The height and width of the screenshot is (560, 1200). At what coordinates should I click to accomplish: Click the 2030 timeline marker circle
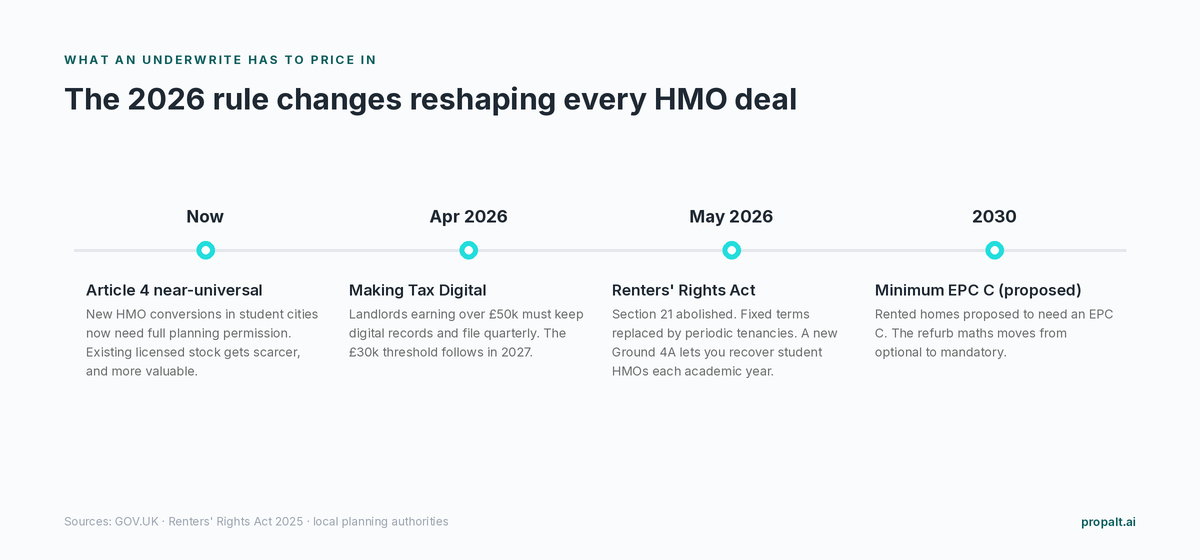(x=994, y=250)
